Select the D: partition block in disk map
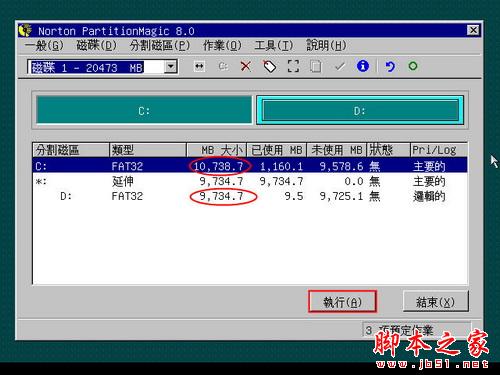500x375 pixels. point(360,110)
